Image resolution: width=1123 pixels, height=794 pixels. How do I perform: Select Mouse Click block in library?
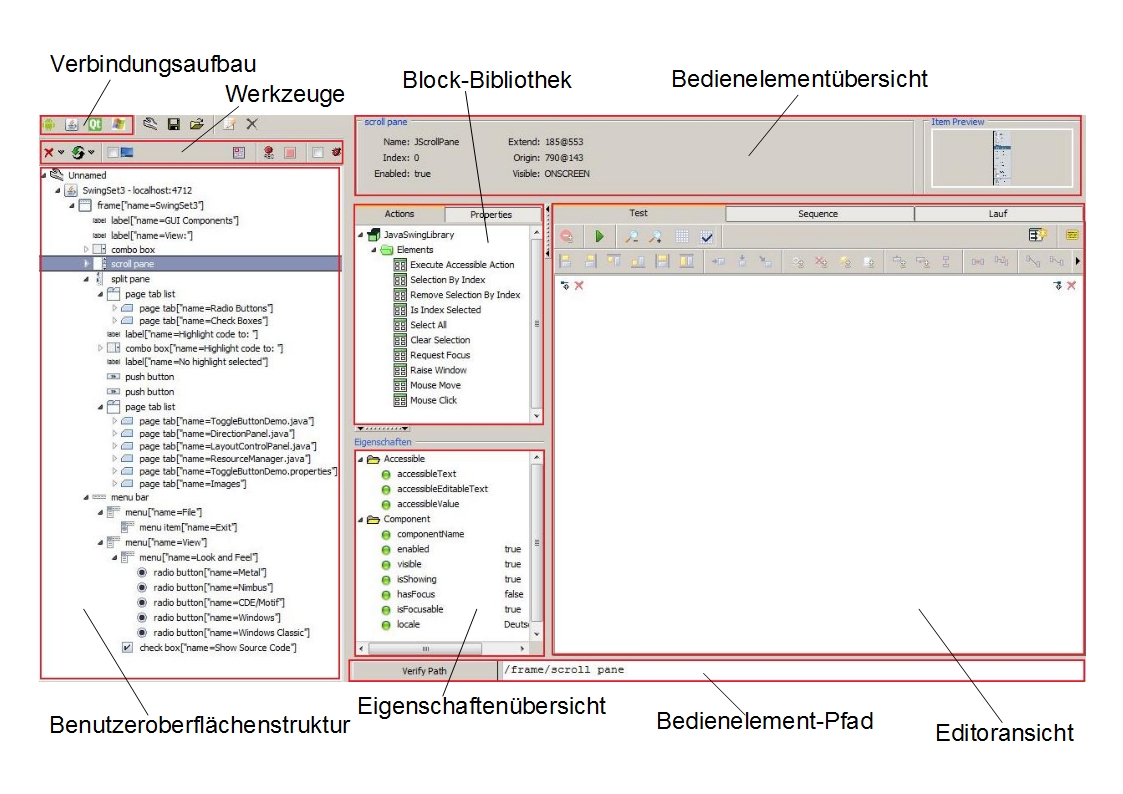point(432,400)
